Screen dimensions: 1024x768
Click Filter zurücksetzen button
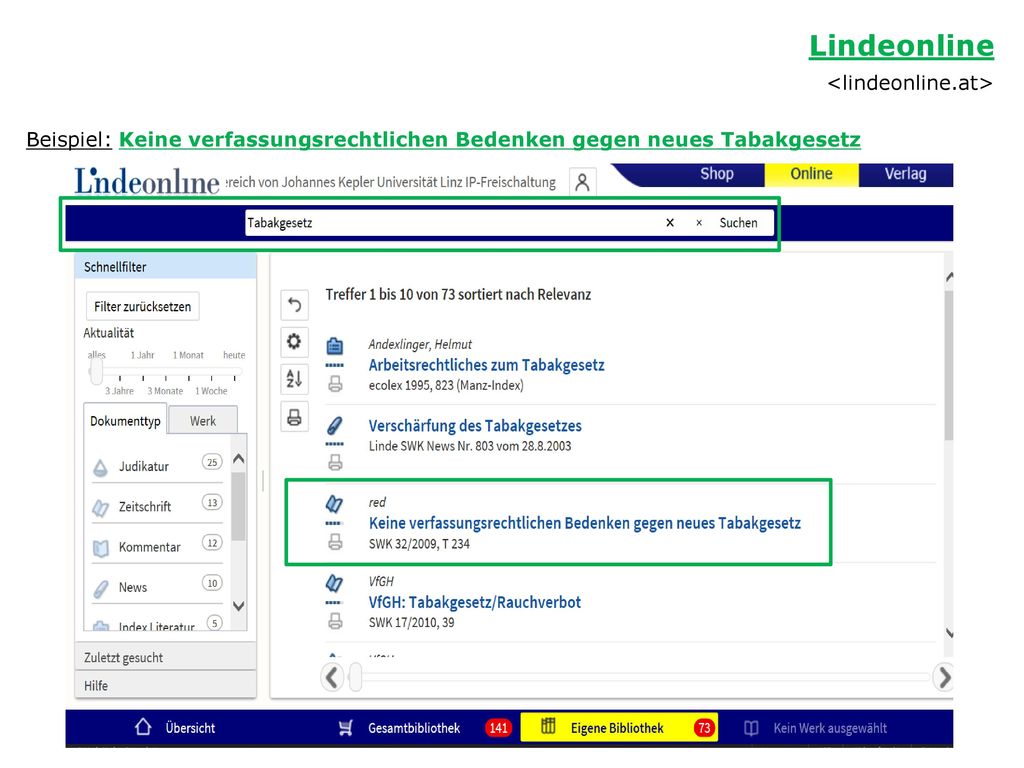click(x=142, y=306)
